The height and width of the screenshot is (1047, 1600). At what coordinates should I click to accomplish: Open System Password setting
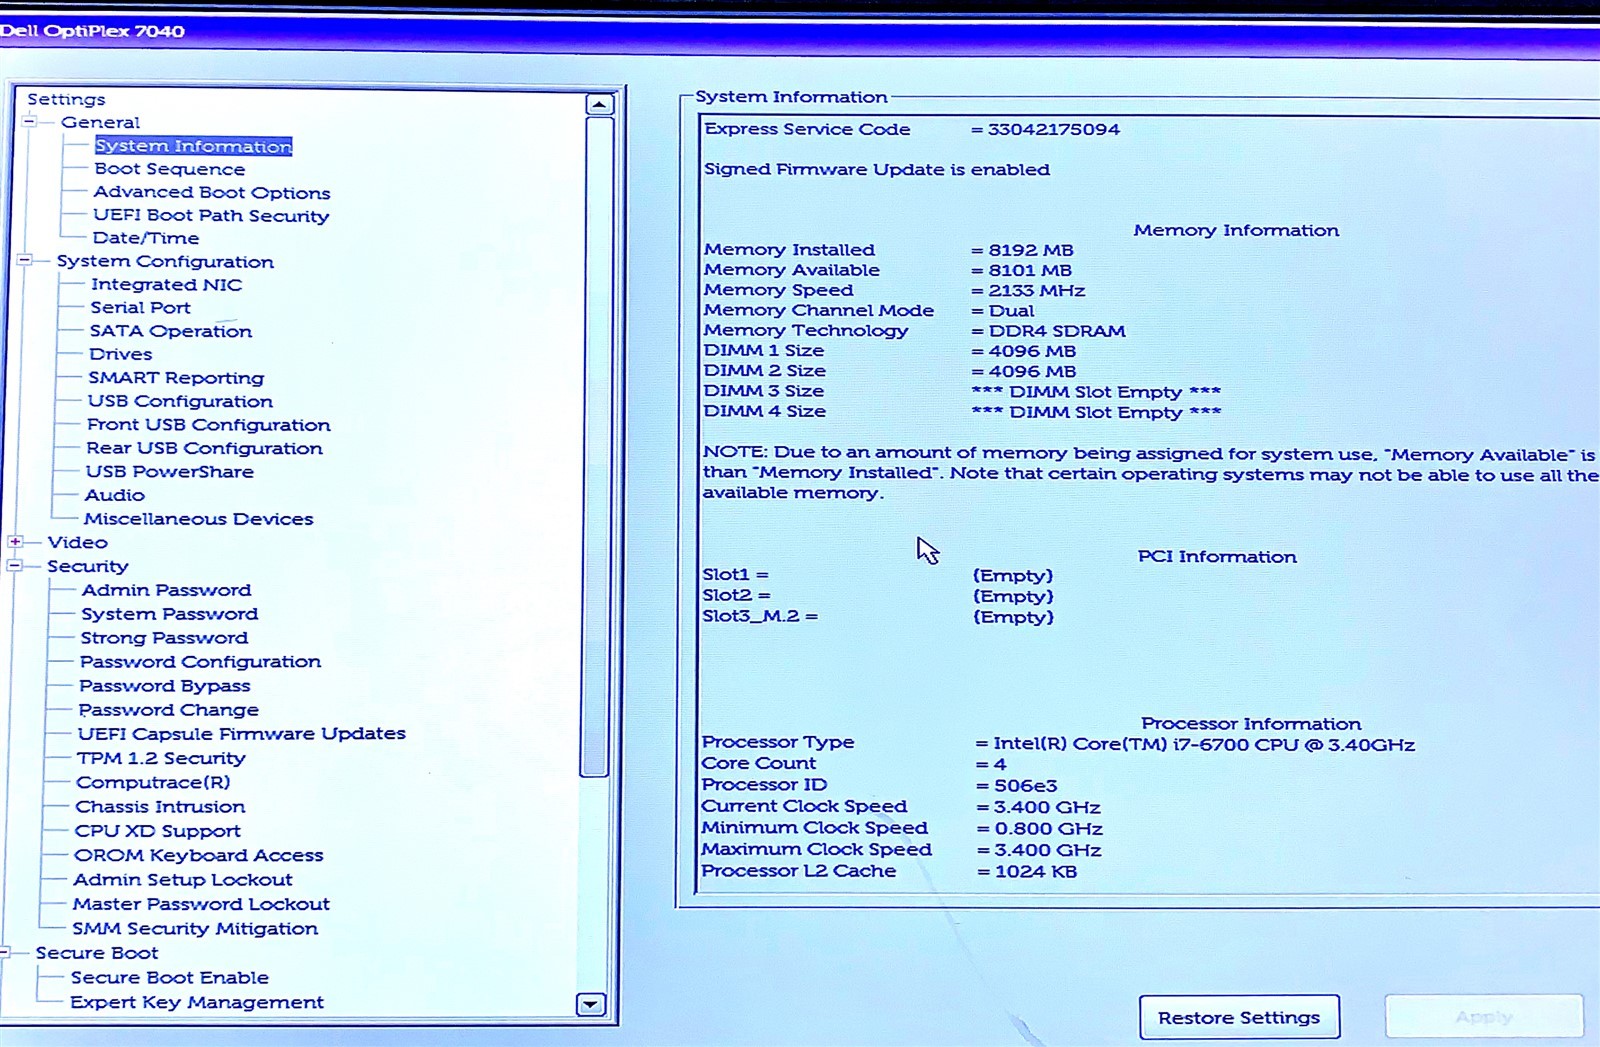click(x=170, y=614)
